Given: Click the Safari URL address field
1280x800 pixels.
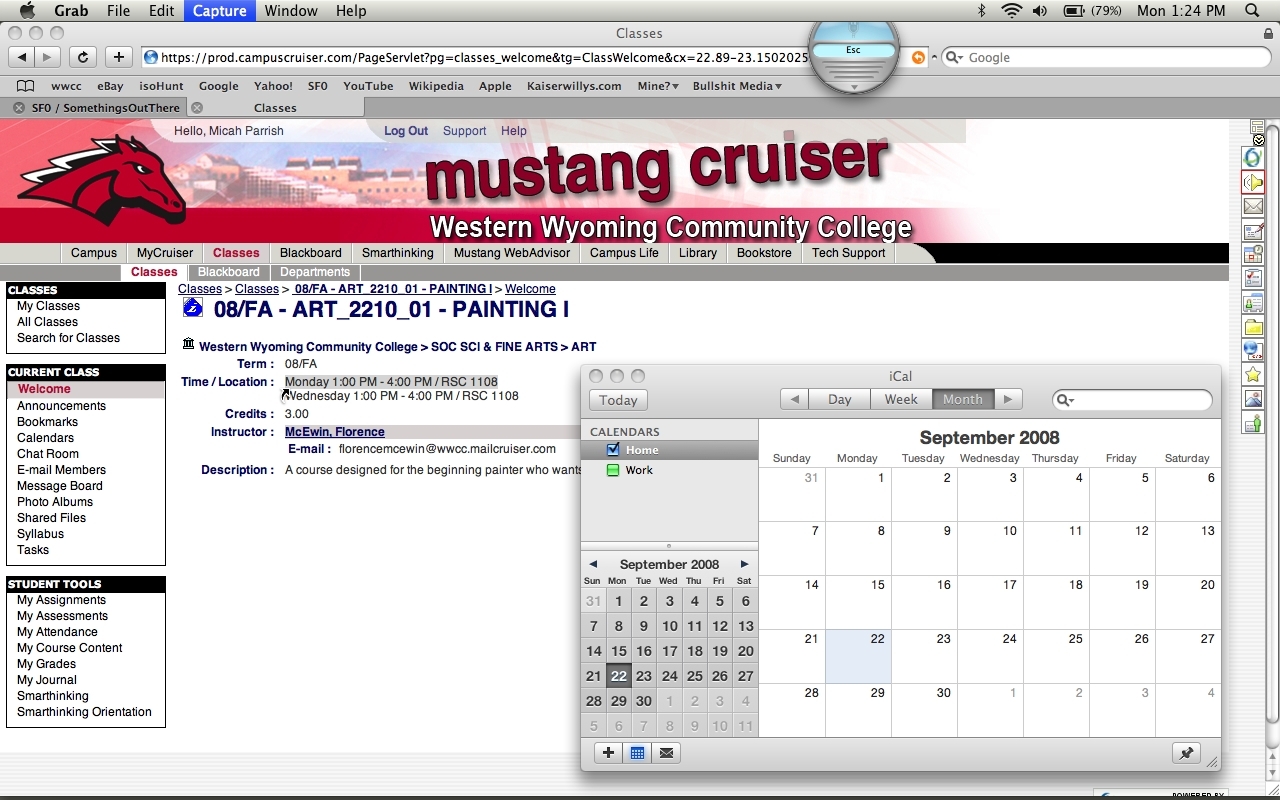Looking at the screenshot, I should click(x=480, y=58).
